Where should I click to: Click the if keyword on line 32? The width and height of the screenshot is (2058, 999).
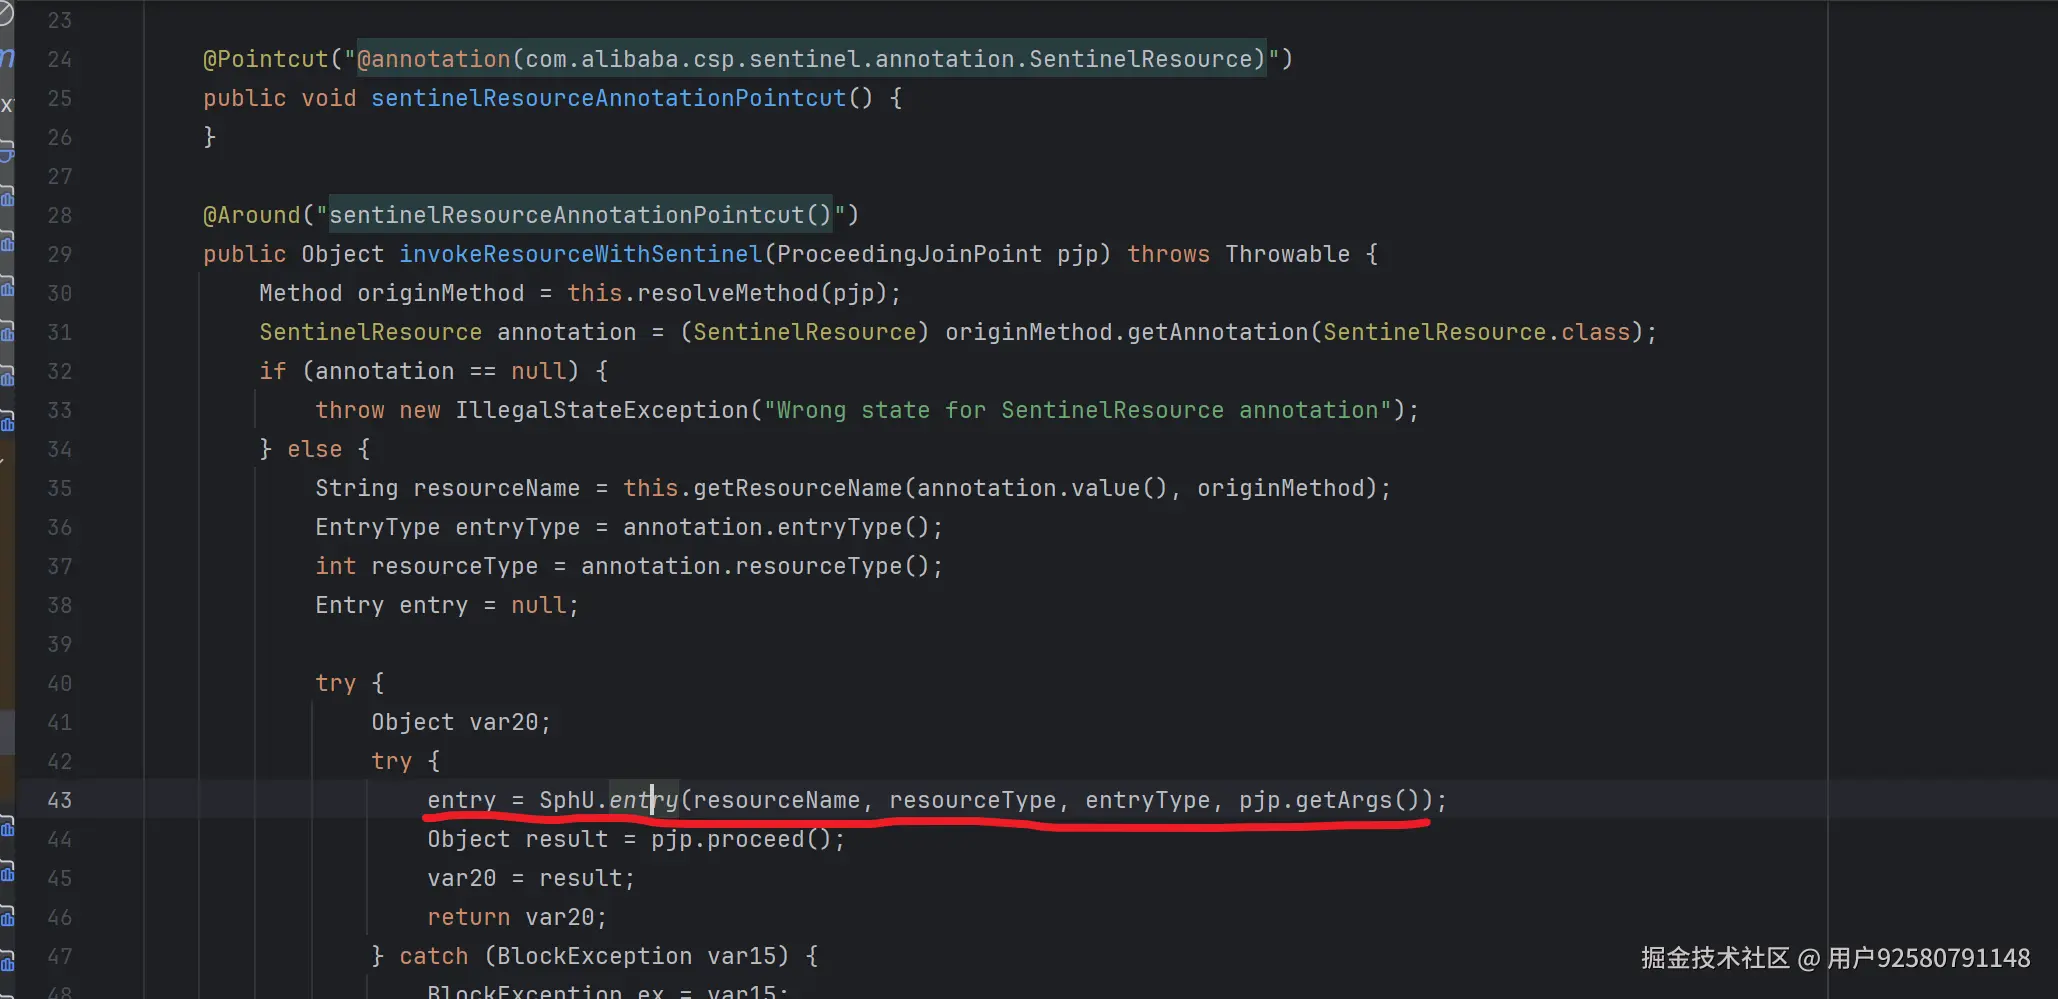pos(273,371)
